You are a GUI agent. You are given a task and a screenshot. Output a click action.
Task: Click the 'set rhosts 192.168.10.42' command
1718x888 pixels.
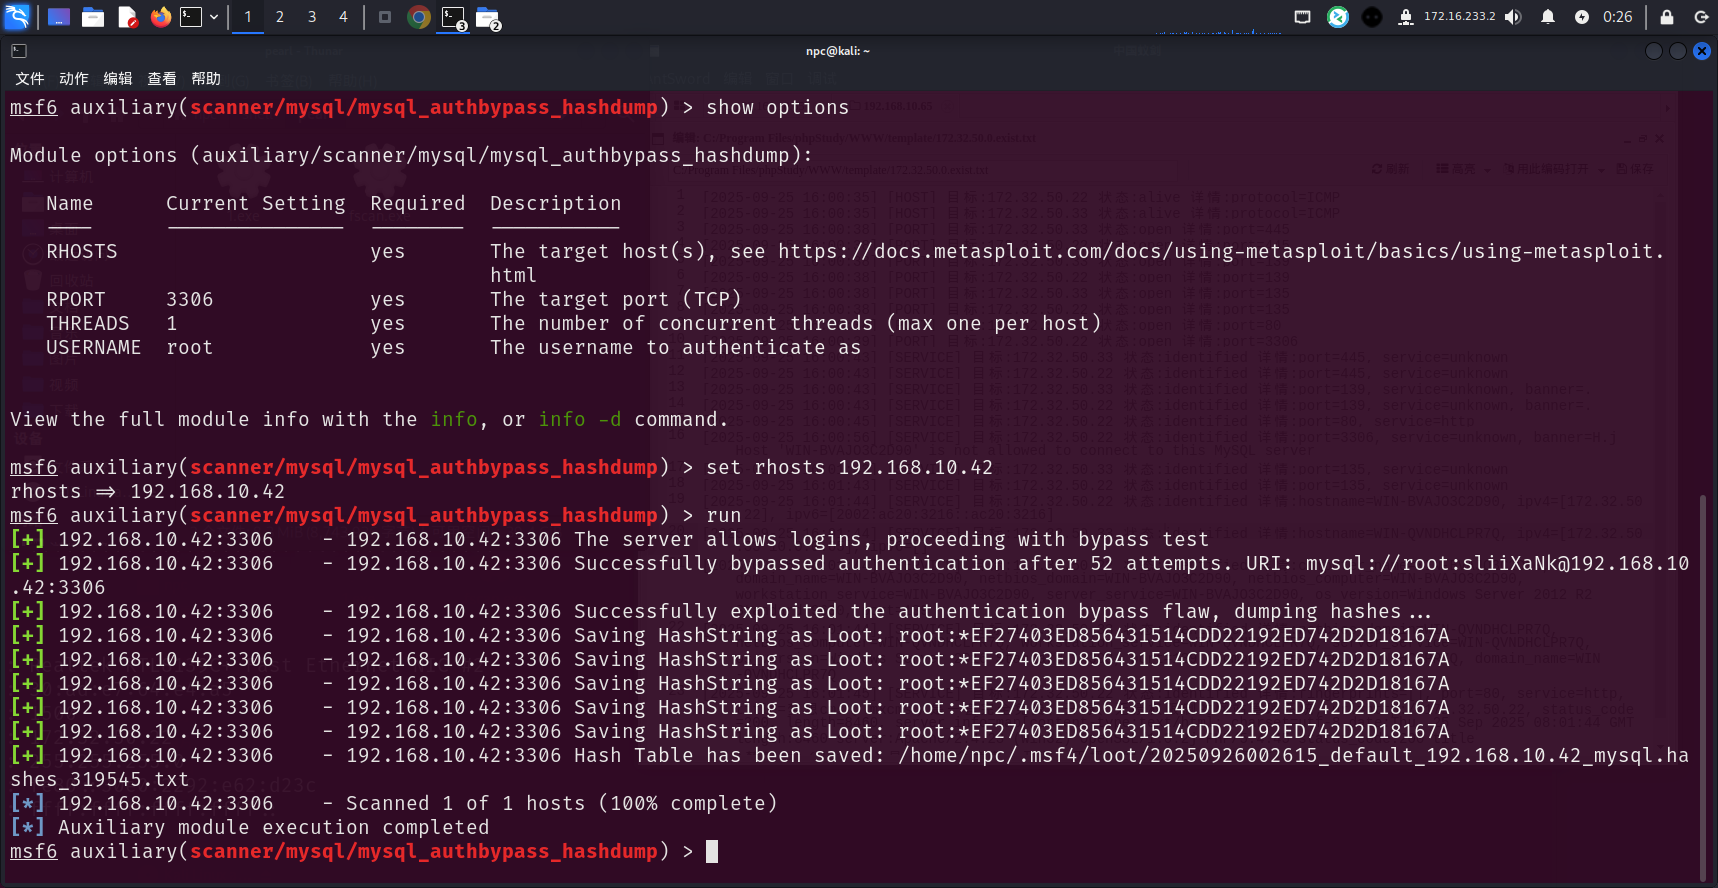[x=849, y=468]
